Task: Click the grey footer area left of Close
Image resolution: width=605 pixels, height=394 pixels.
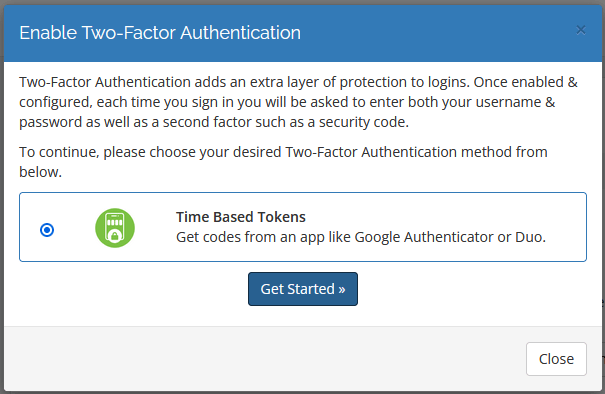Action: (262, 359)
